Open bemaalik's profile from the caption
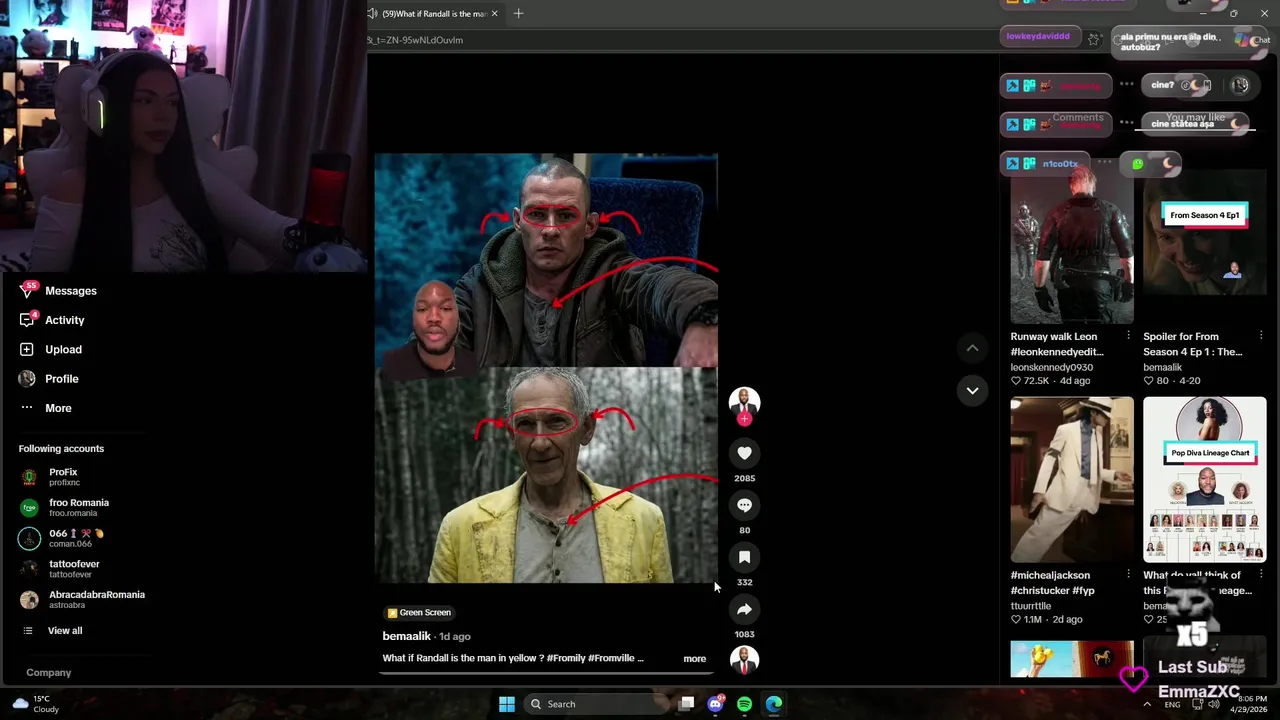 (406, 636)
